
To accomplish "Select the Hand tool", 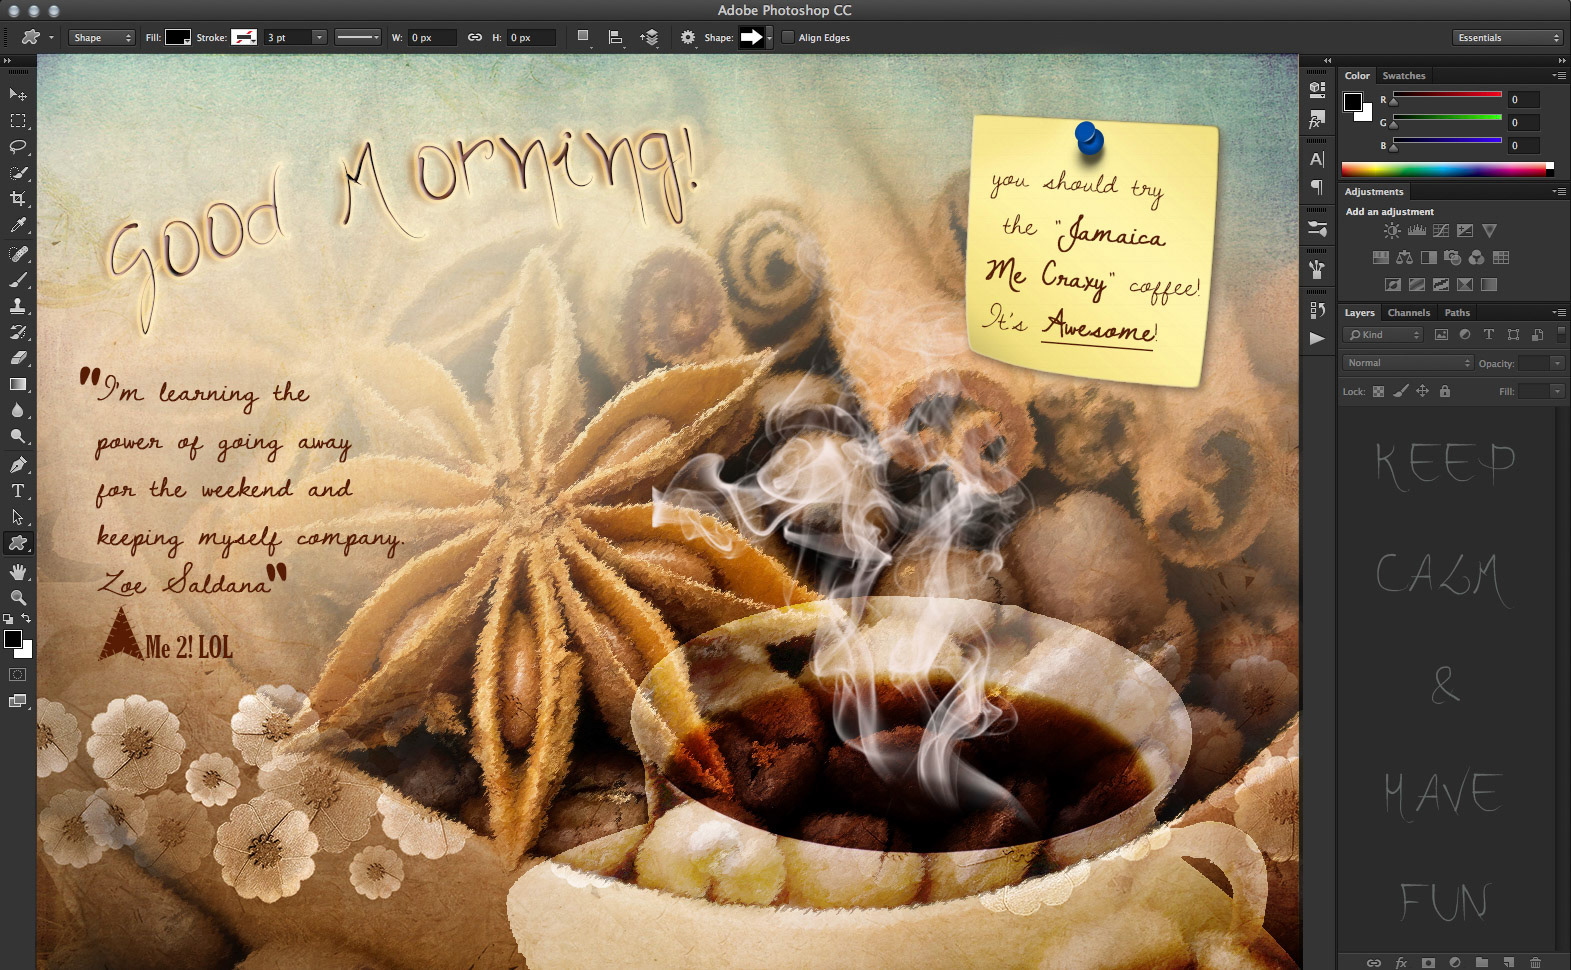I will [x=18, y=572].
